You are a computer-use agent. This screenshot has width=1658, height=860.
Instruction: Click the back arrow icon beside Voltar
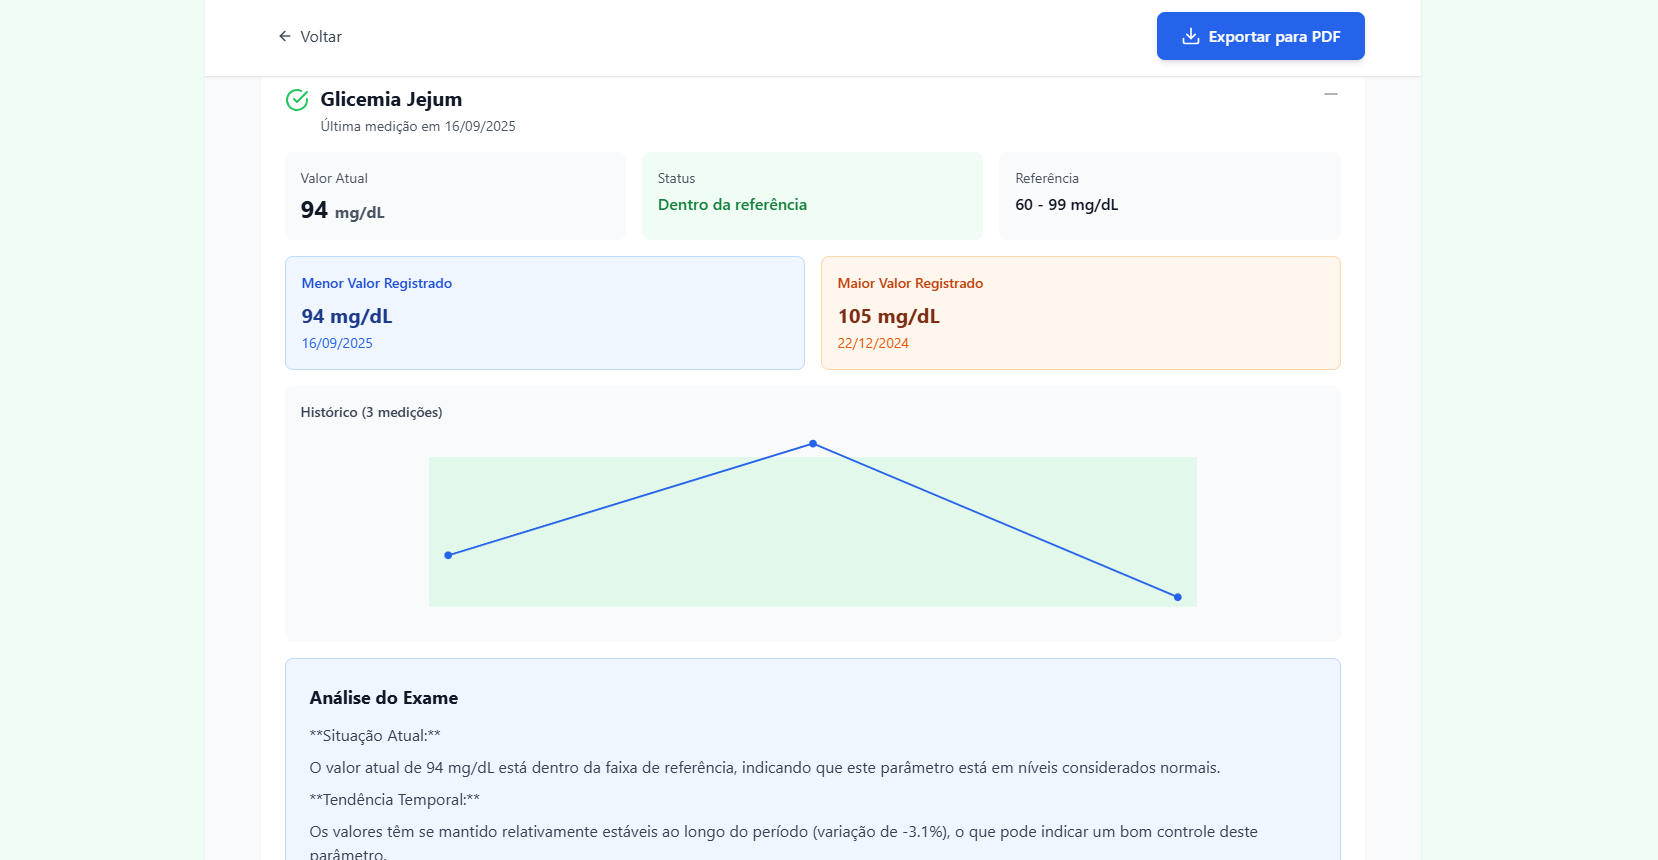(285, 36)
